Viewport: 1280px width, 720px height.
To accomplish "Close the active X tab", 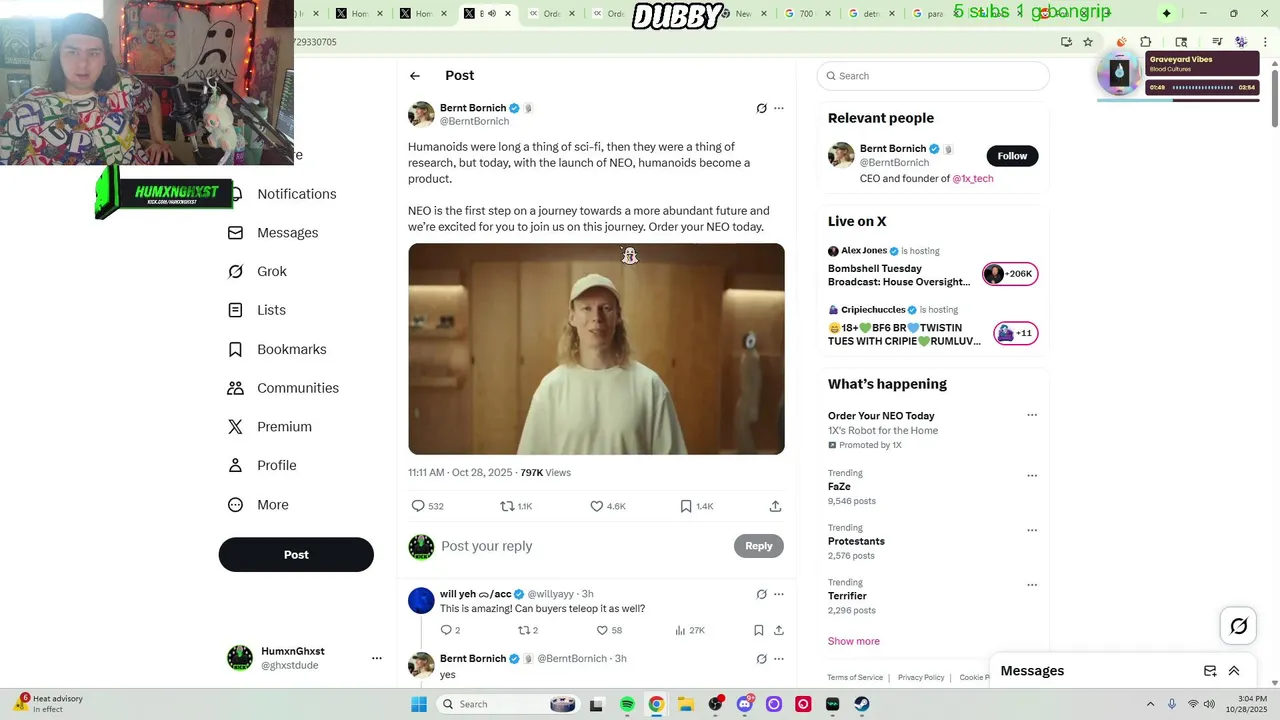I will (x=508, y=14).
